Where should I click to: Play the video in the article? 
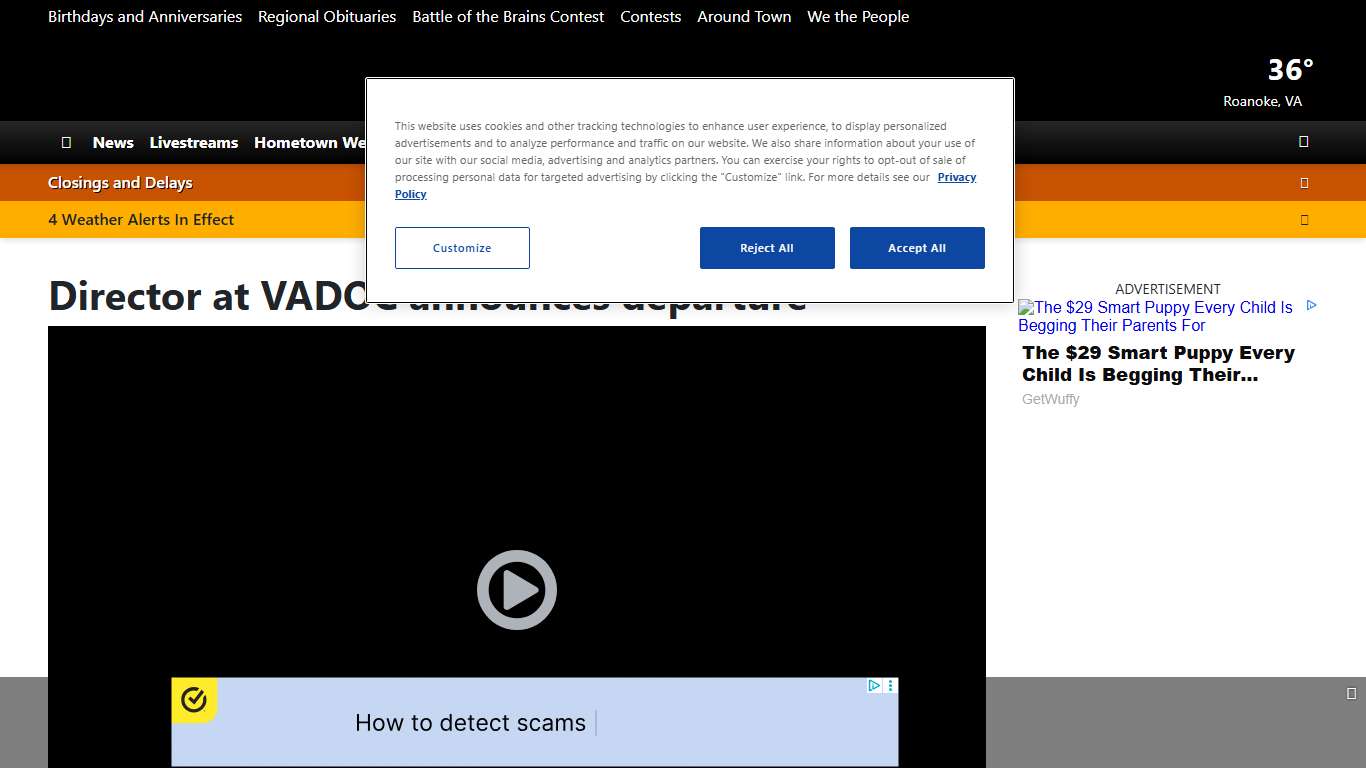[516, 590]
